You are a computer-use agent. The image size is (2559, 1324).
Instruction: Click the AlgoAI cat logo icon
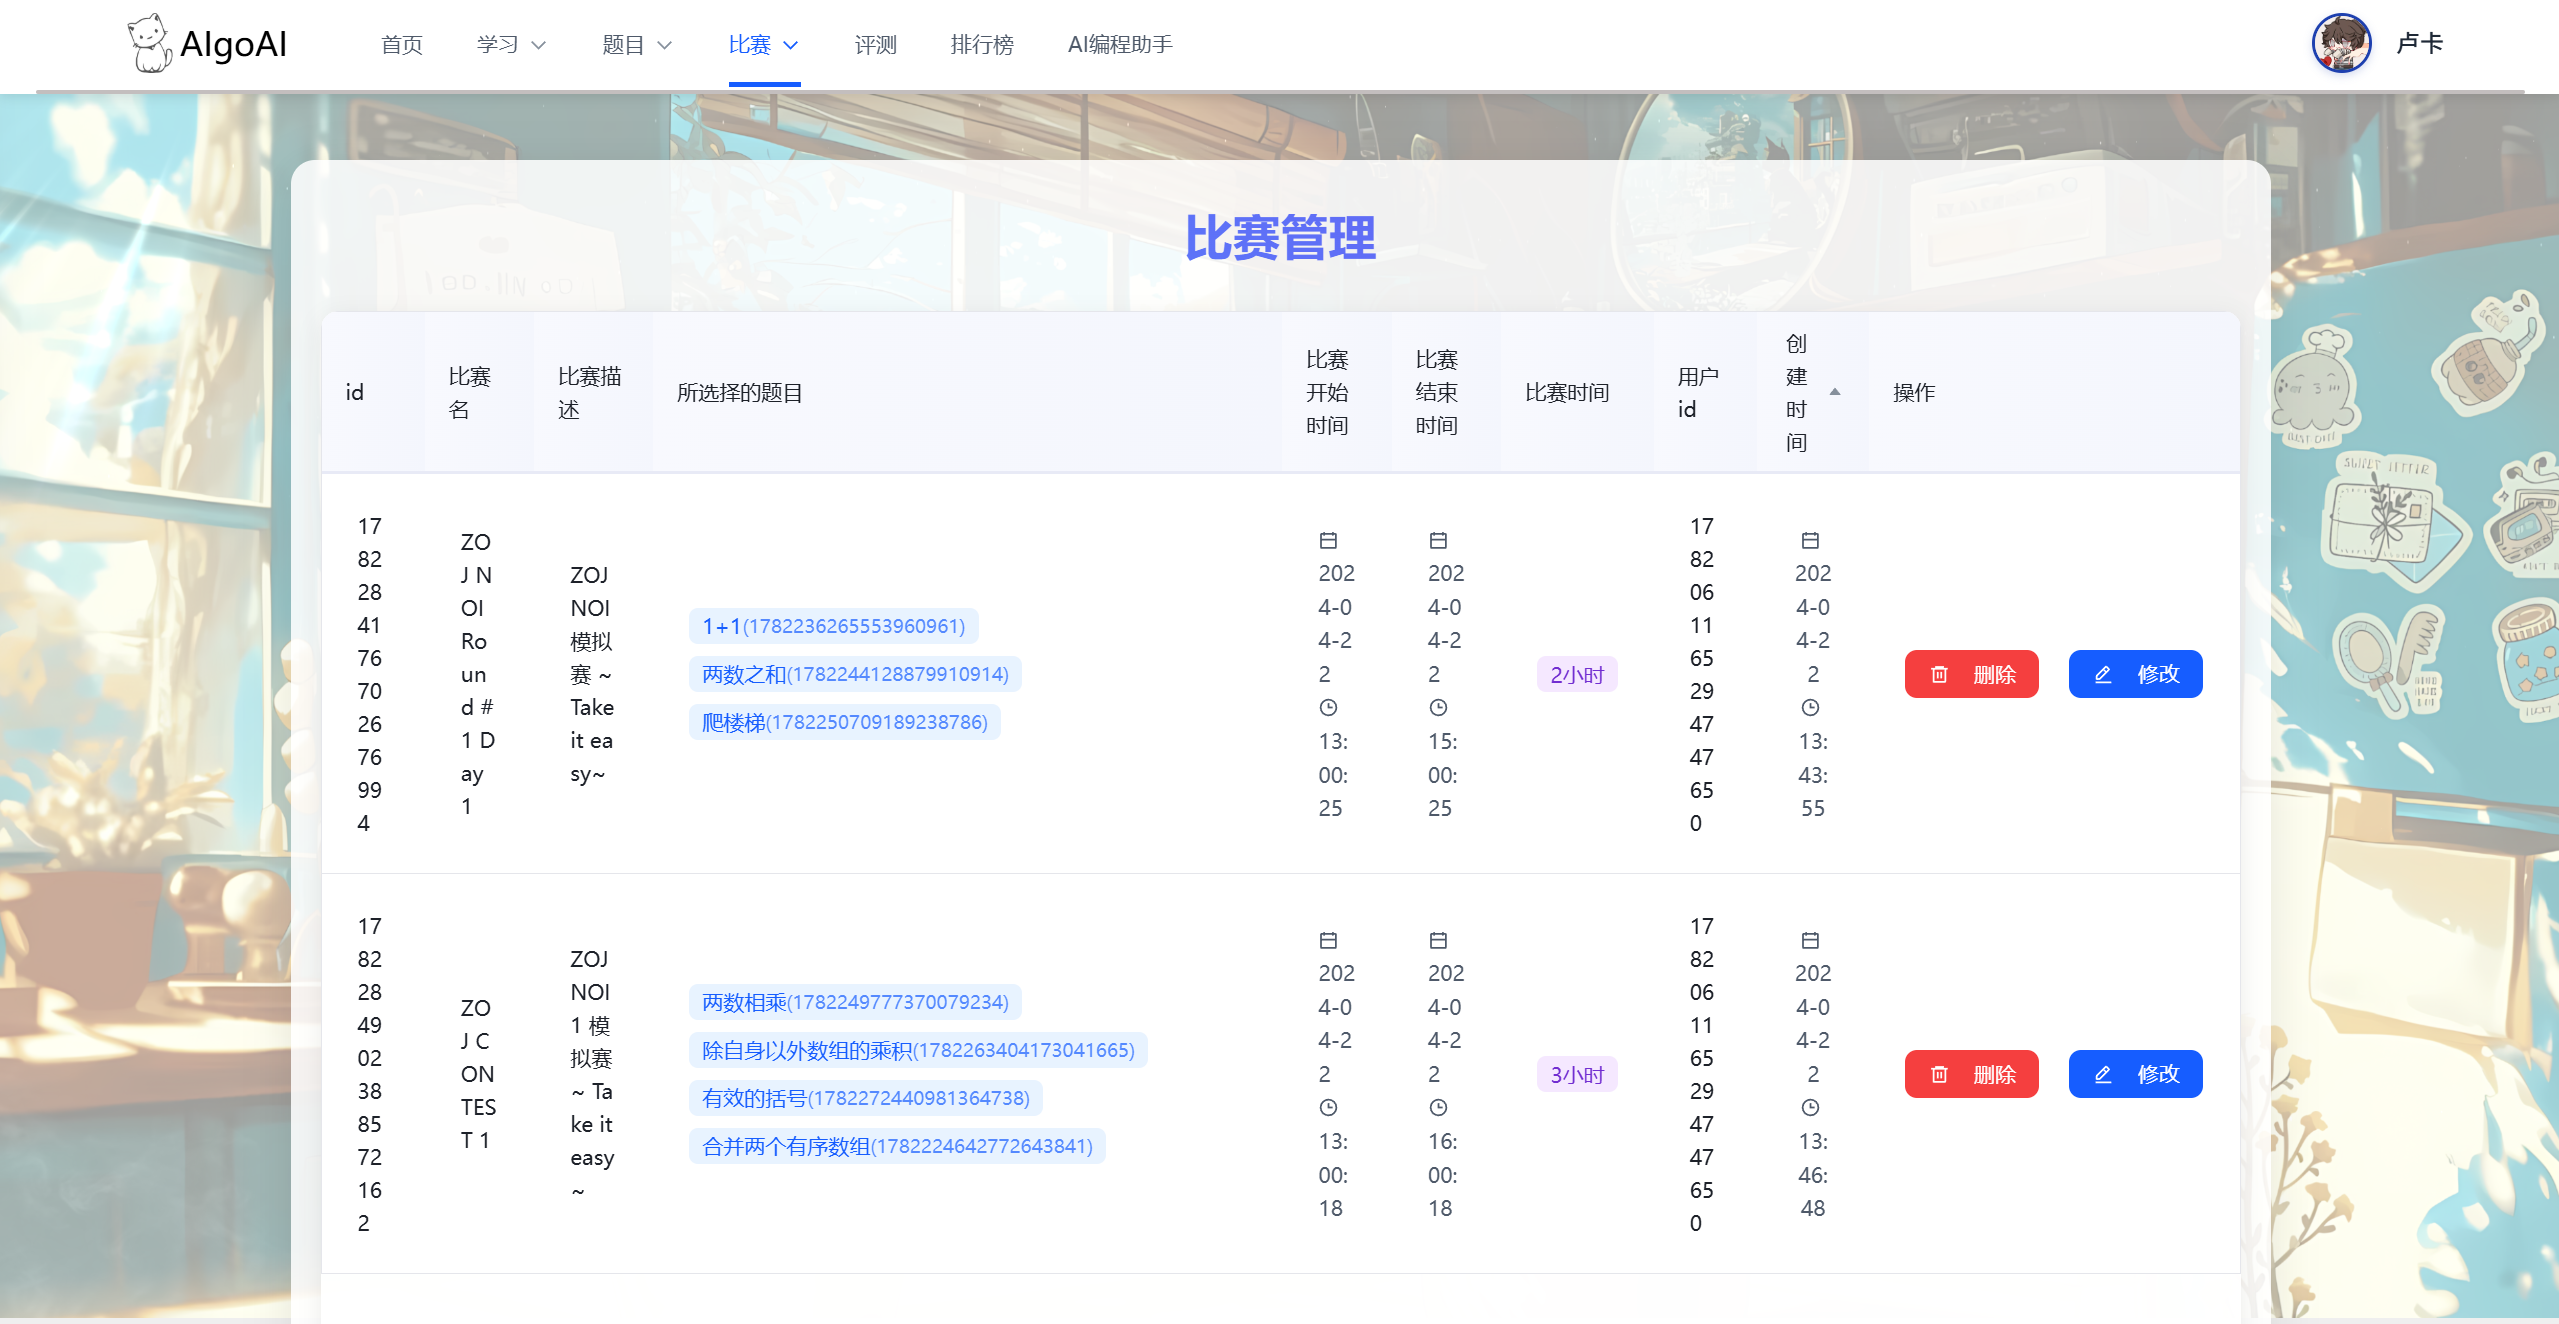pos(150,43)
